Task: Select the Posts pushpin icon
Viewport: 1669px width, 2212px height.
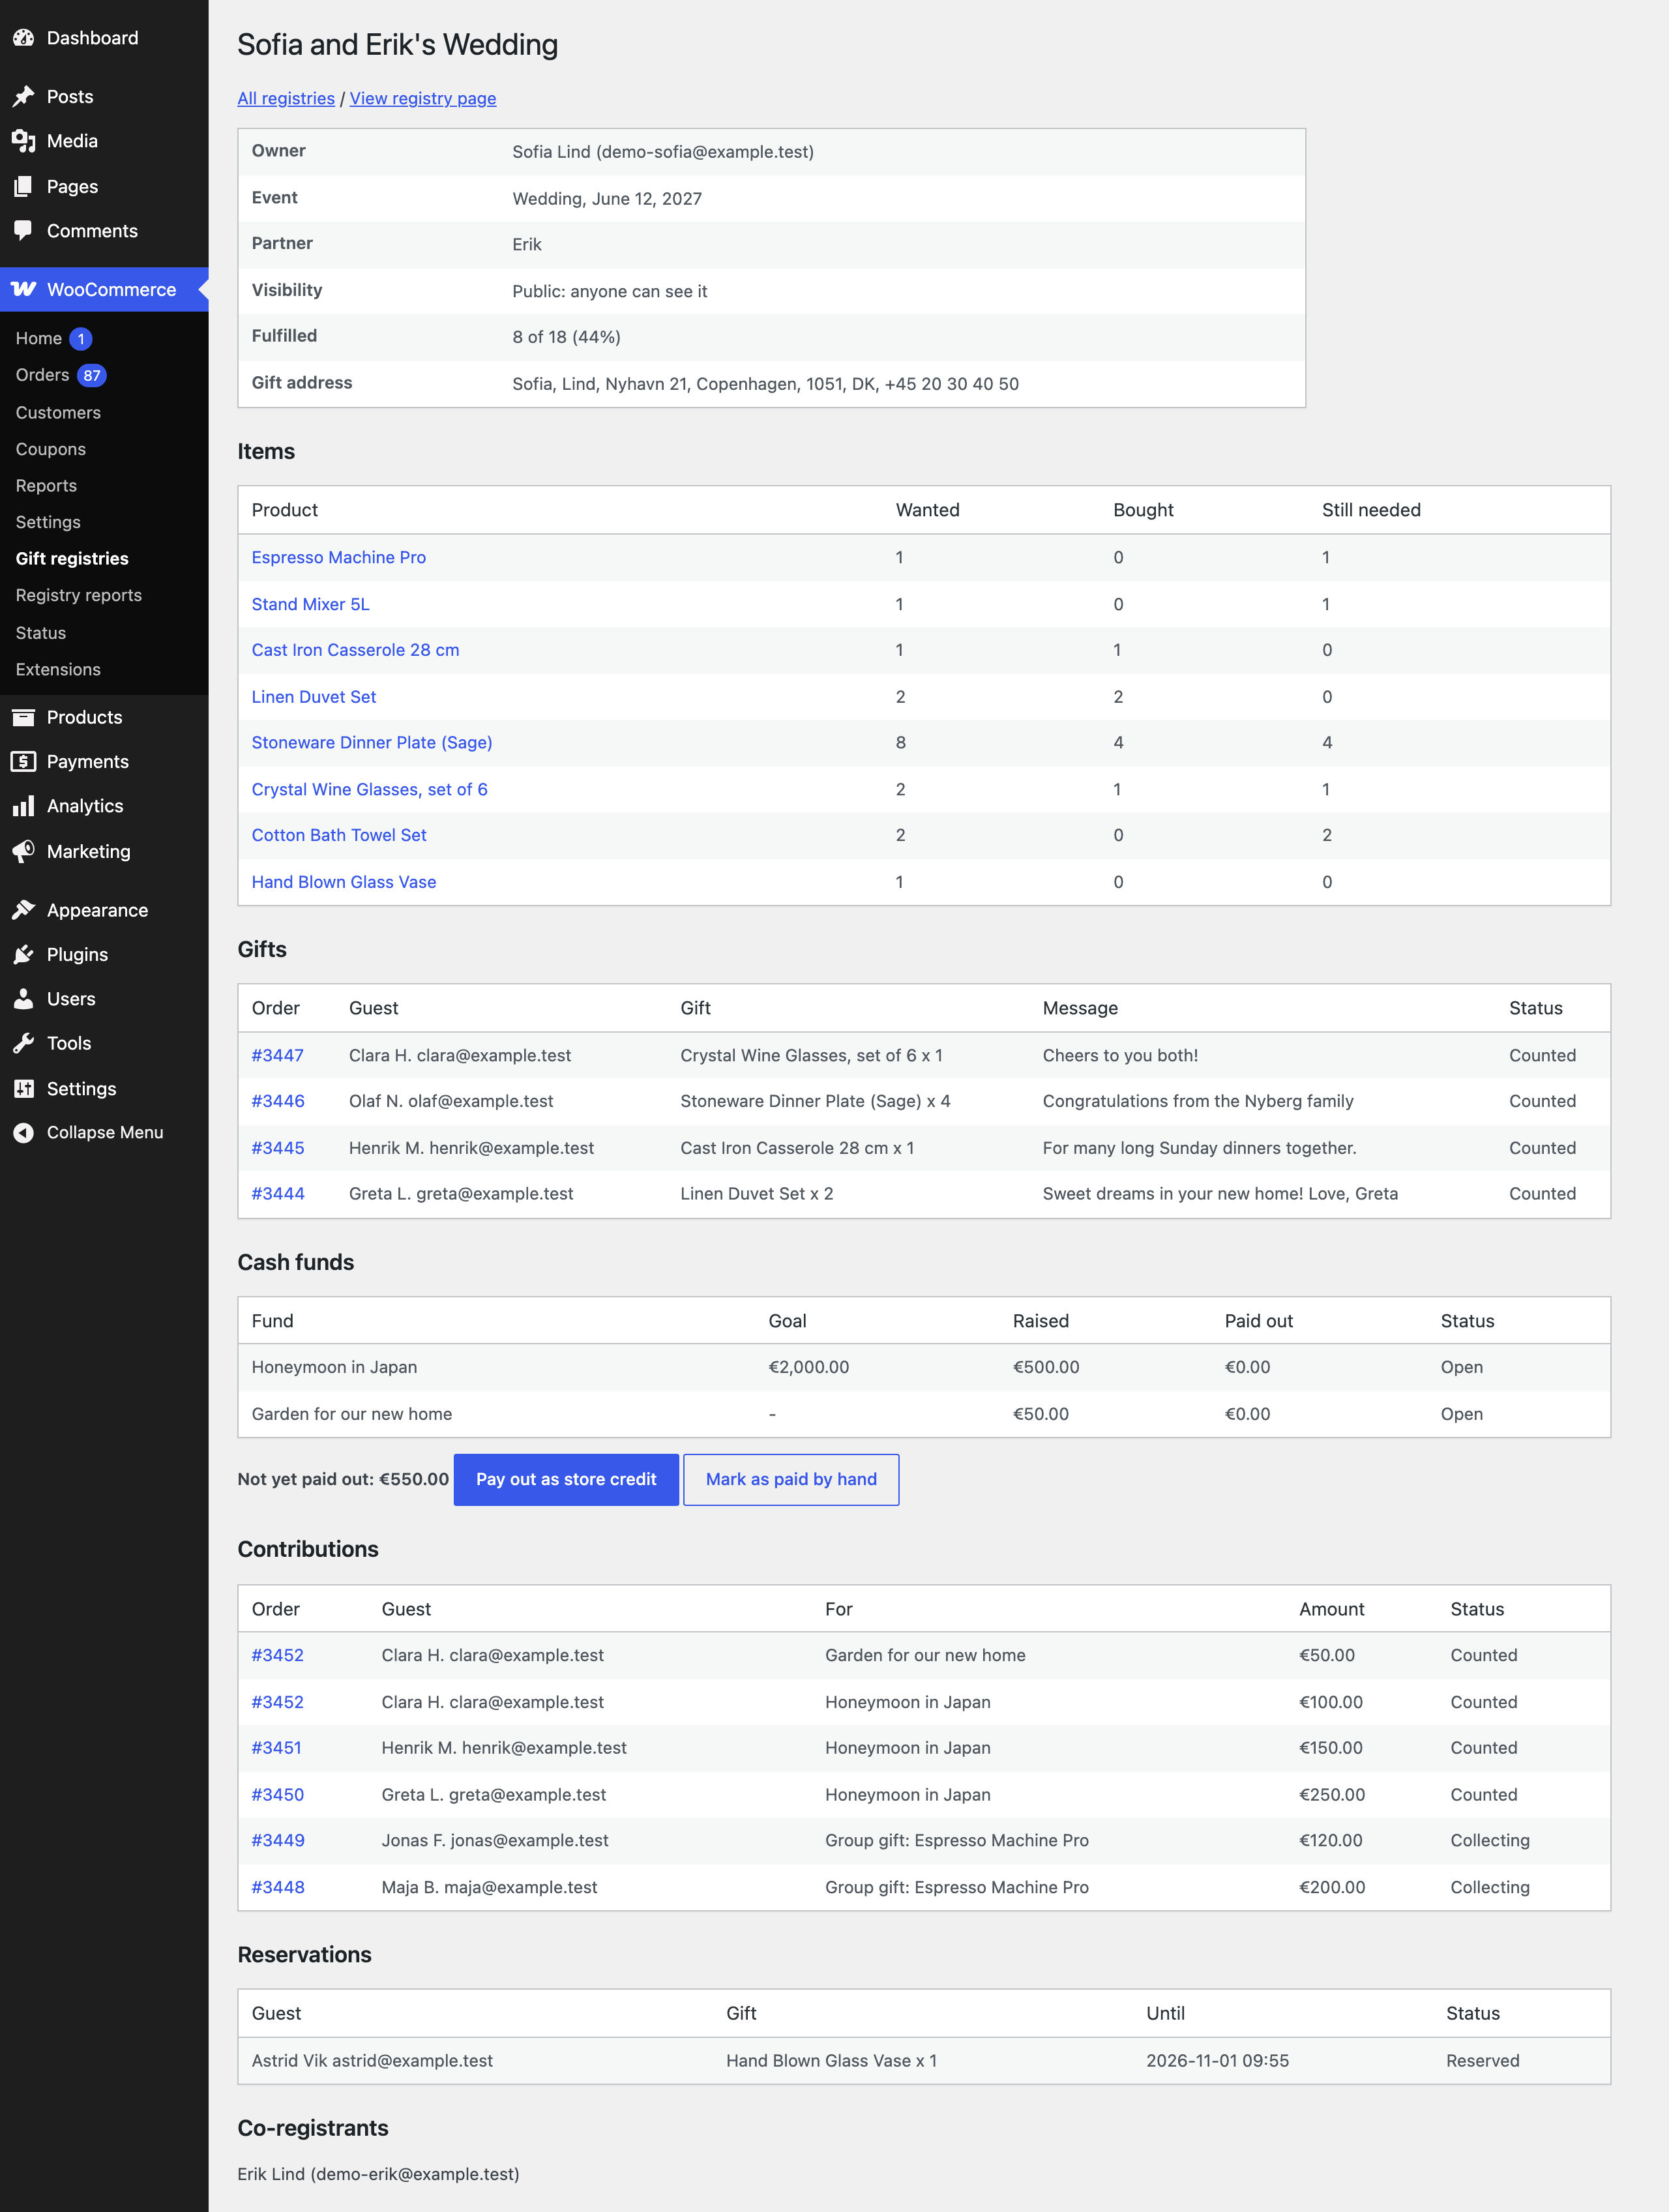Action: (x=24, y=97)
